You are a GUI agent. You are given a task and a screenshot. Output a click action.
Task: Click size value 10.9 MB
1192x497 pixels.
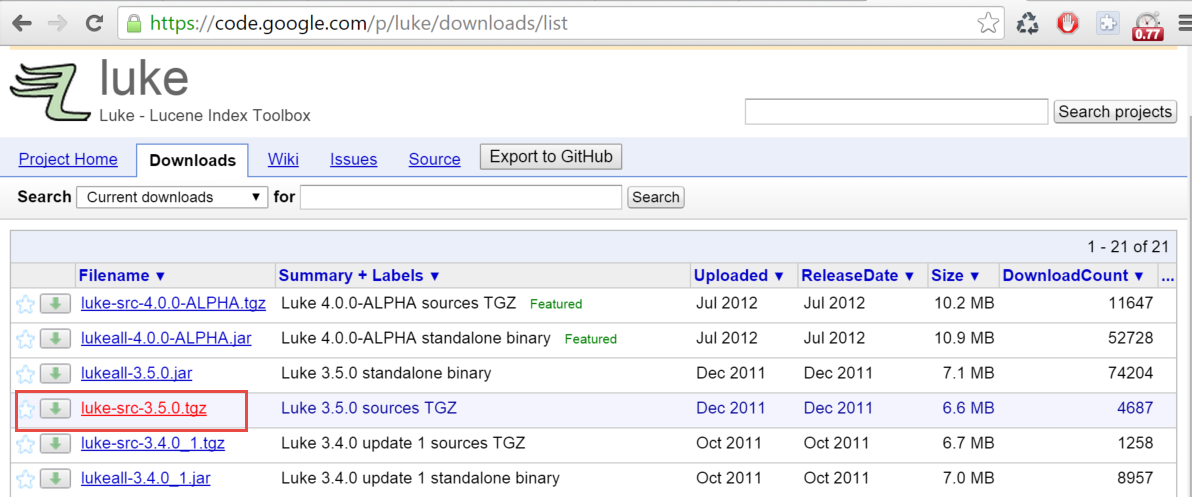963,339
